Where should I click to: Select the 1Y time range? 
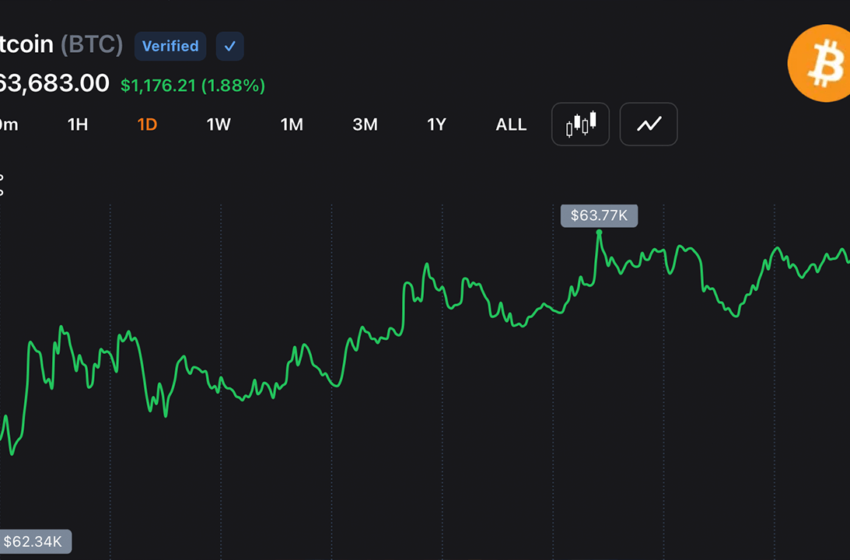tap(436, 125)
